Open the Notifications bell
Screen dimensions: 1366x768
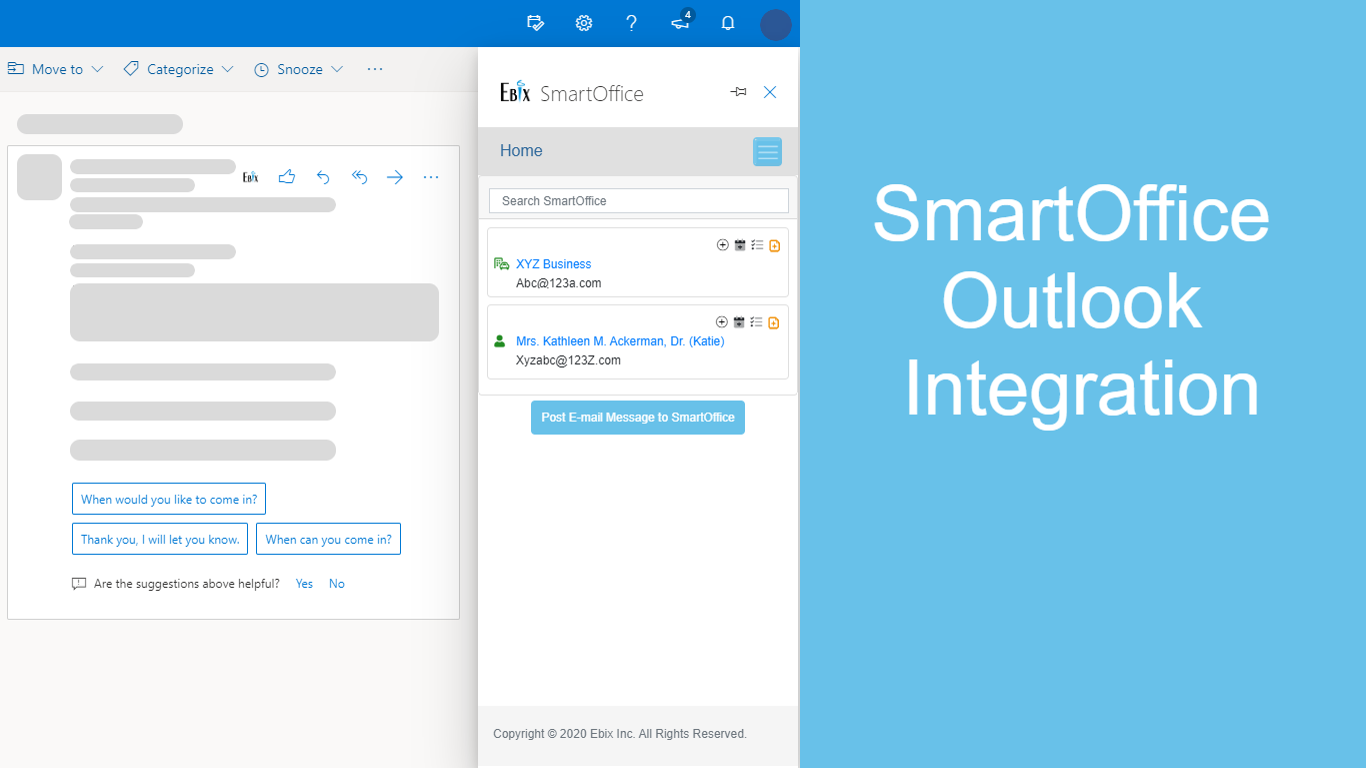click(728, 23)
